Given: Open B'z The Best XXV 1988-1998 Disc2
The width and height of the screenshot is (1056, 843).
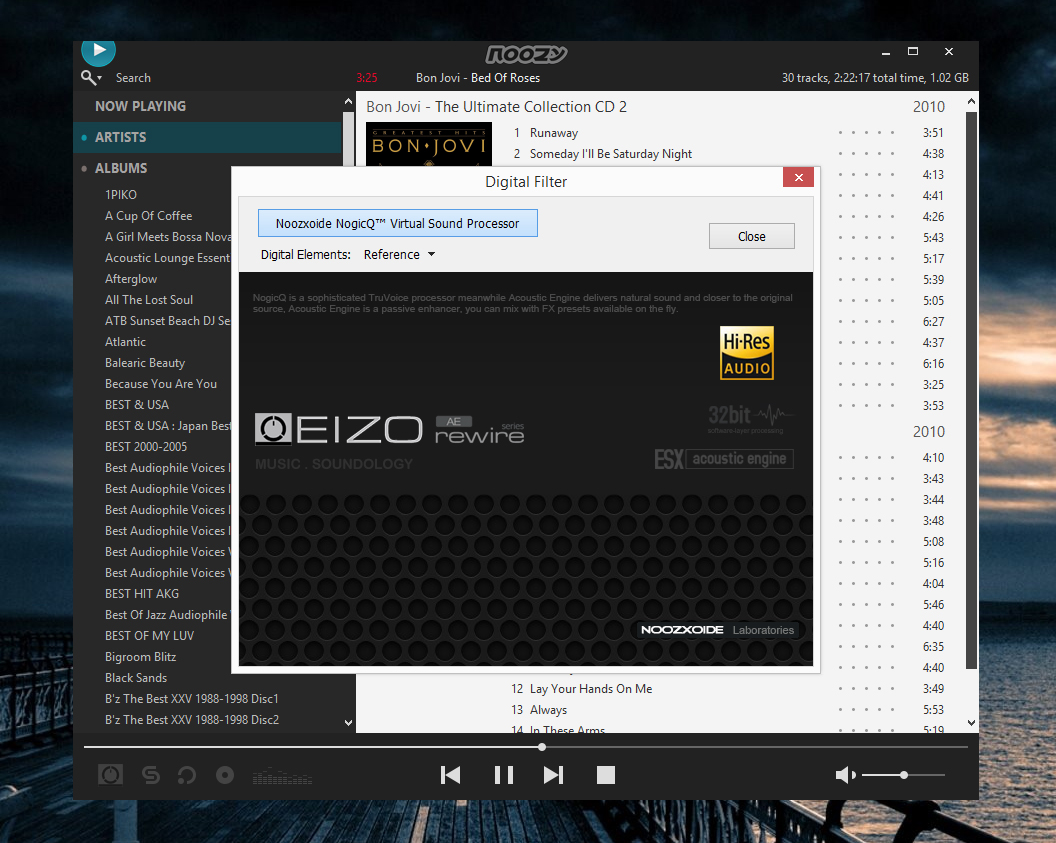Looking at the screenshot, I should pos(192,720).
